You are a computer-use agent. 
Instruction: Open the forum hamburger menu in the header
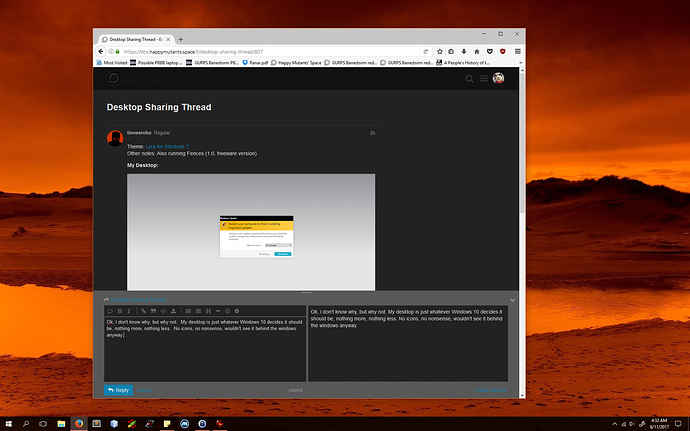484,78
